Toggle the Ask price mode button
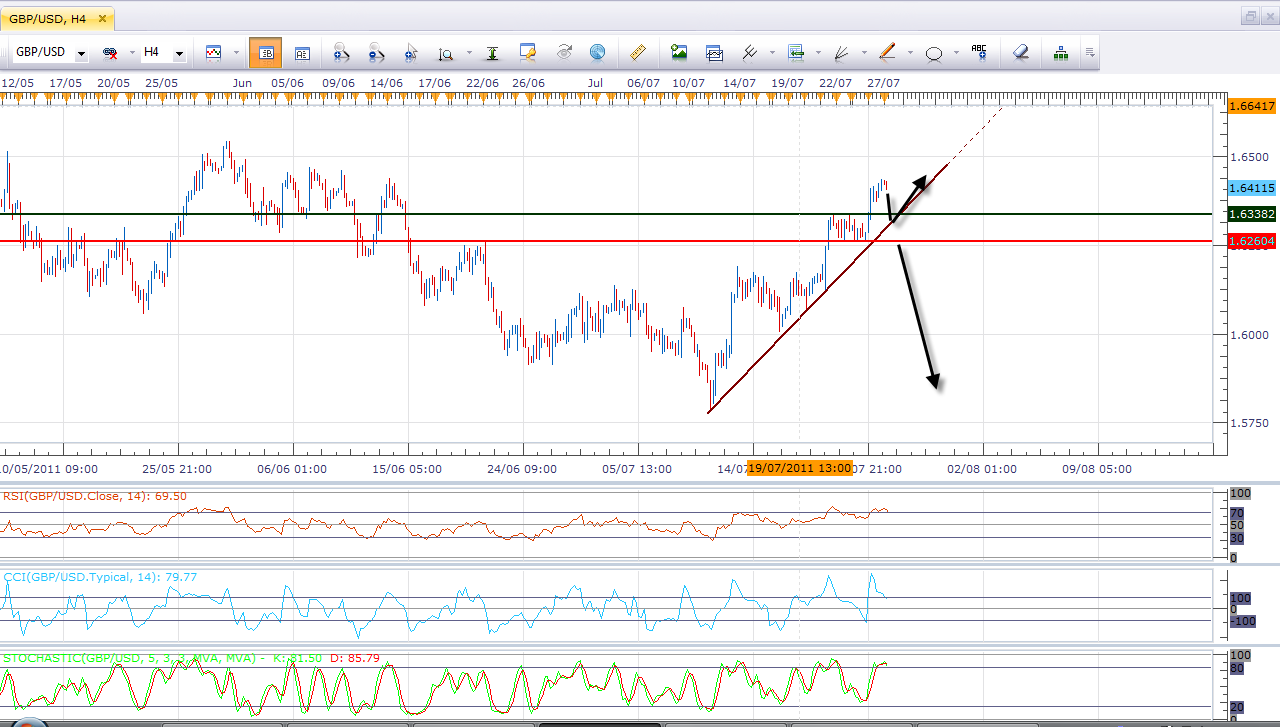The width and height of the screenshot is (1280, 727). (x=302, y=53)
